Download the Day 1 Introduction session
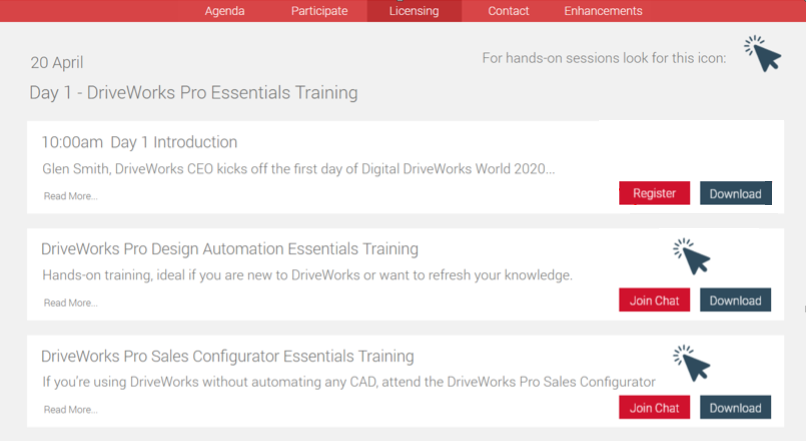This screenshot has width=806, height=441. [x=736, y=193]
